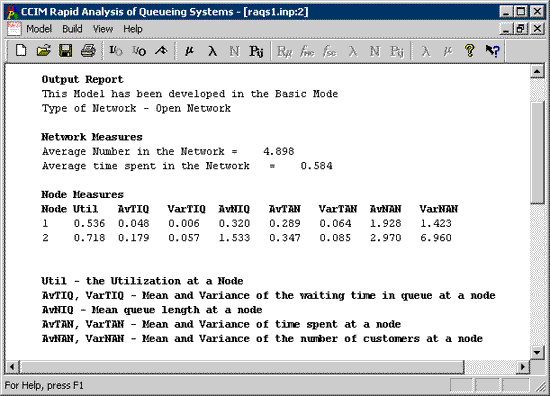Viewport: 550px width, 396px height.
Task: Click the arrow-shaped toolbar icon after the I/O icons
Action: (161, 51)
